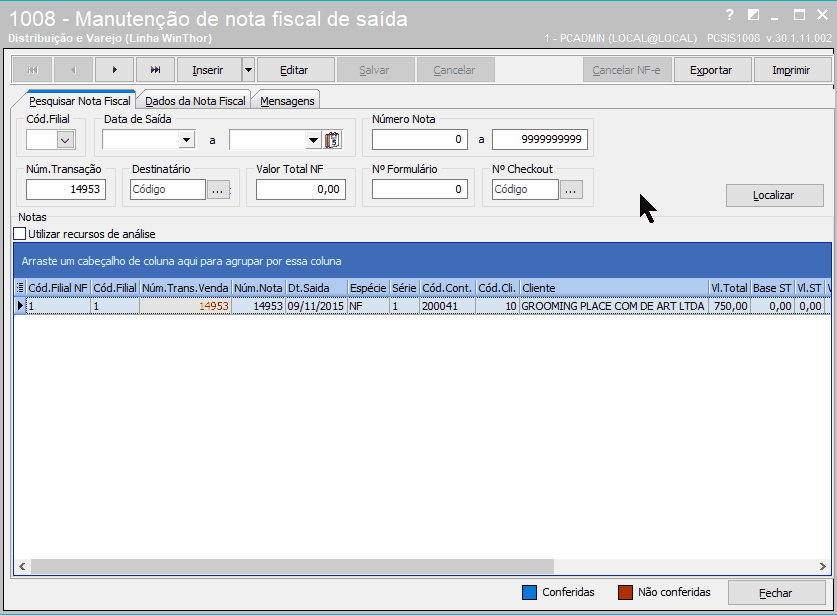Image resolution: width=837 pixels, height=615 pixels.
Task: Click the Inserir button
Action: coord(208,70)
